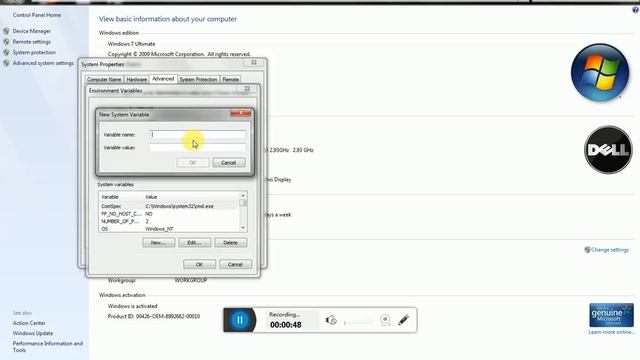Select the FP_NO_HOST_C... variable row
640x360 pixels.
(169, 214)
